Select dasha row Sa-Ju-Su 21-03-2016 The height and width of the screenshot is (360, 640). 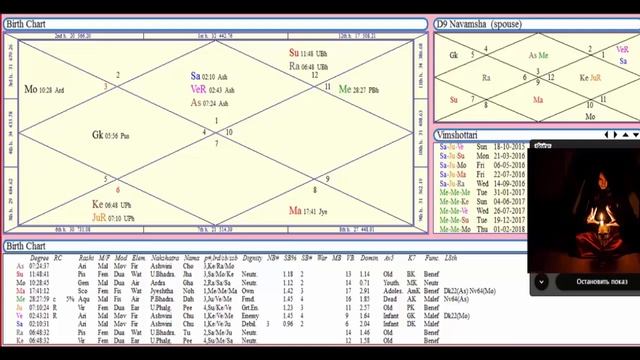tap(482, 156)
